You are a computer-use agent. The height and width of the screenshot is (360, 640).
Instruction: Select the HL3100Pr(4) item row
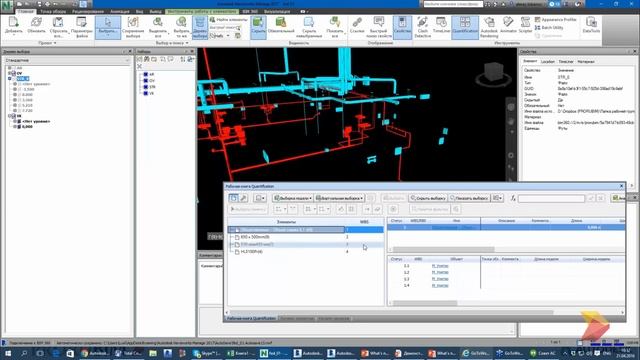click(306, 252)
